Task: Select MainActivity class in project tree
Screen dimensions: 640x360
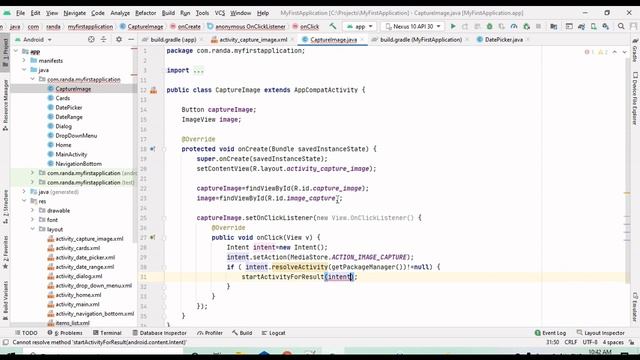Action: [71, 154]
